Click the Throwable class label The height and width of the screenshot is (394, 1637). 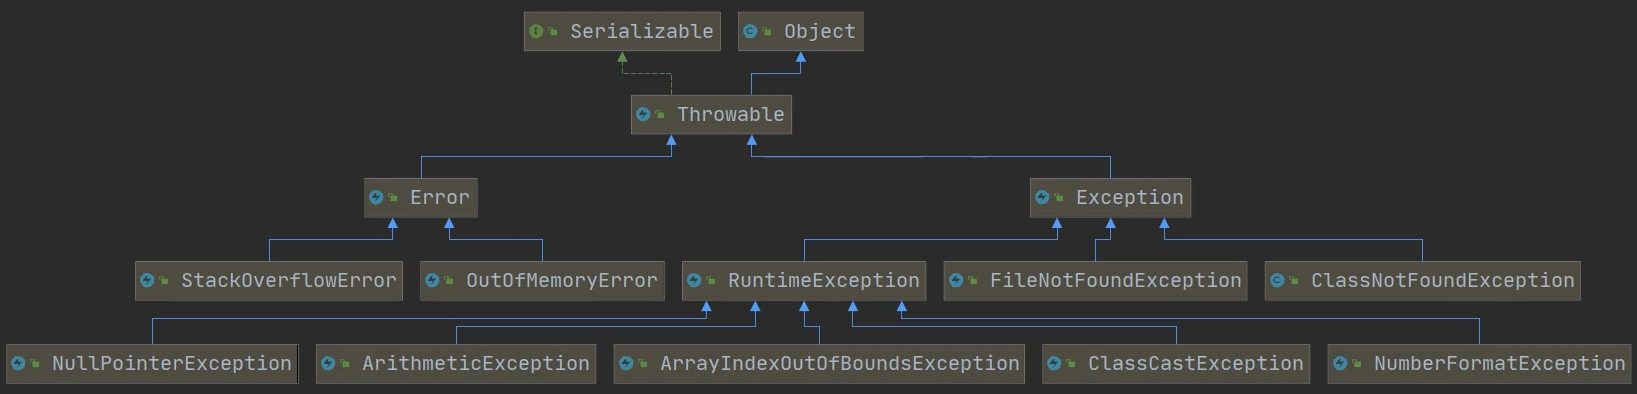pyautogui.click(x=731, y=115)
